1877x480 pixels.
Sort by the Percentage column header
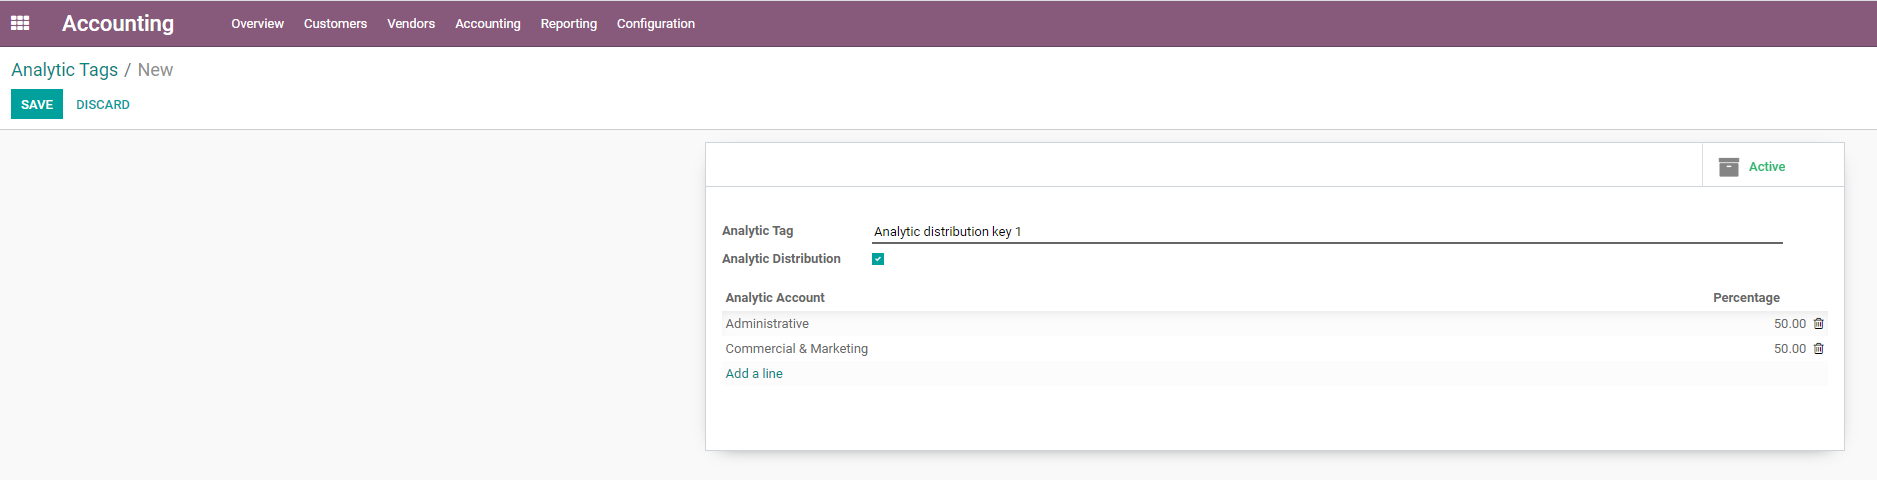click(1745, 298)
